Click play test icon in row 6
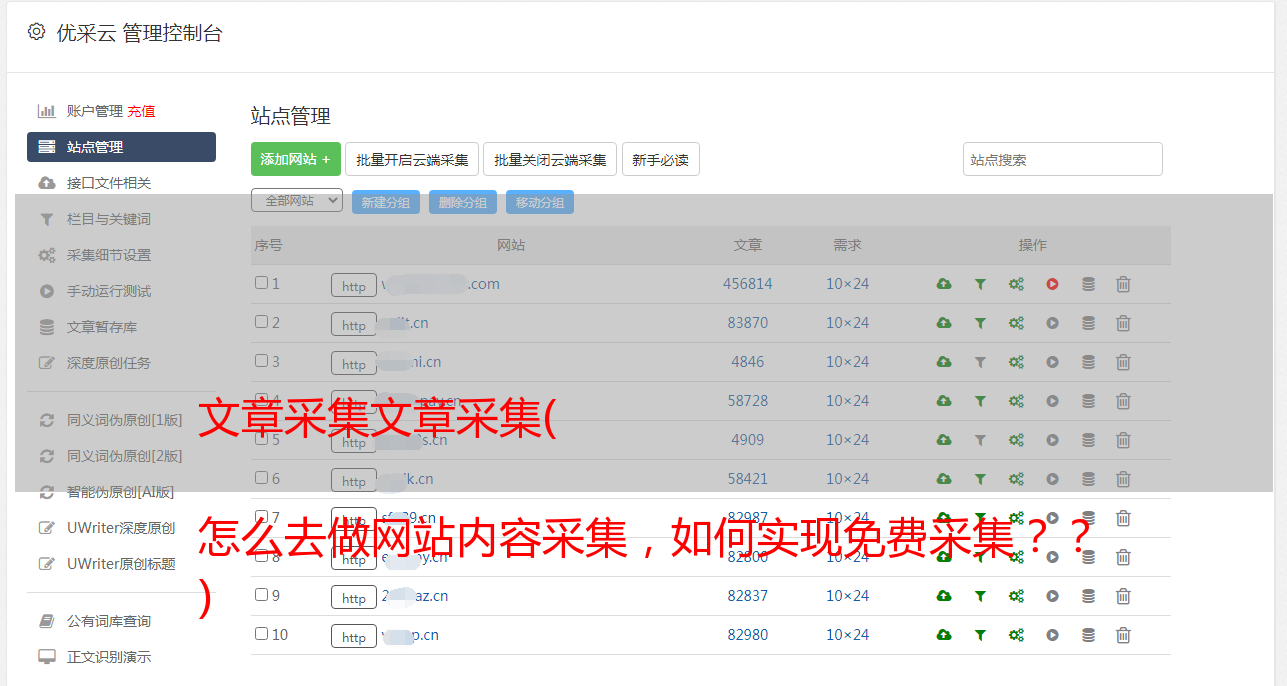 coord(1052,479)
